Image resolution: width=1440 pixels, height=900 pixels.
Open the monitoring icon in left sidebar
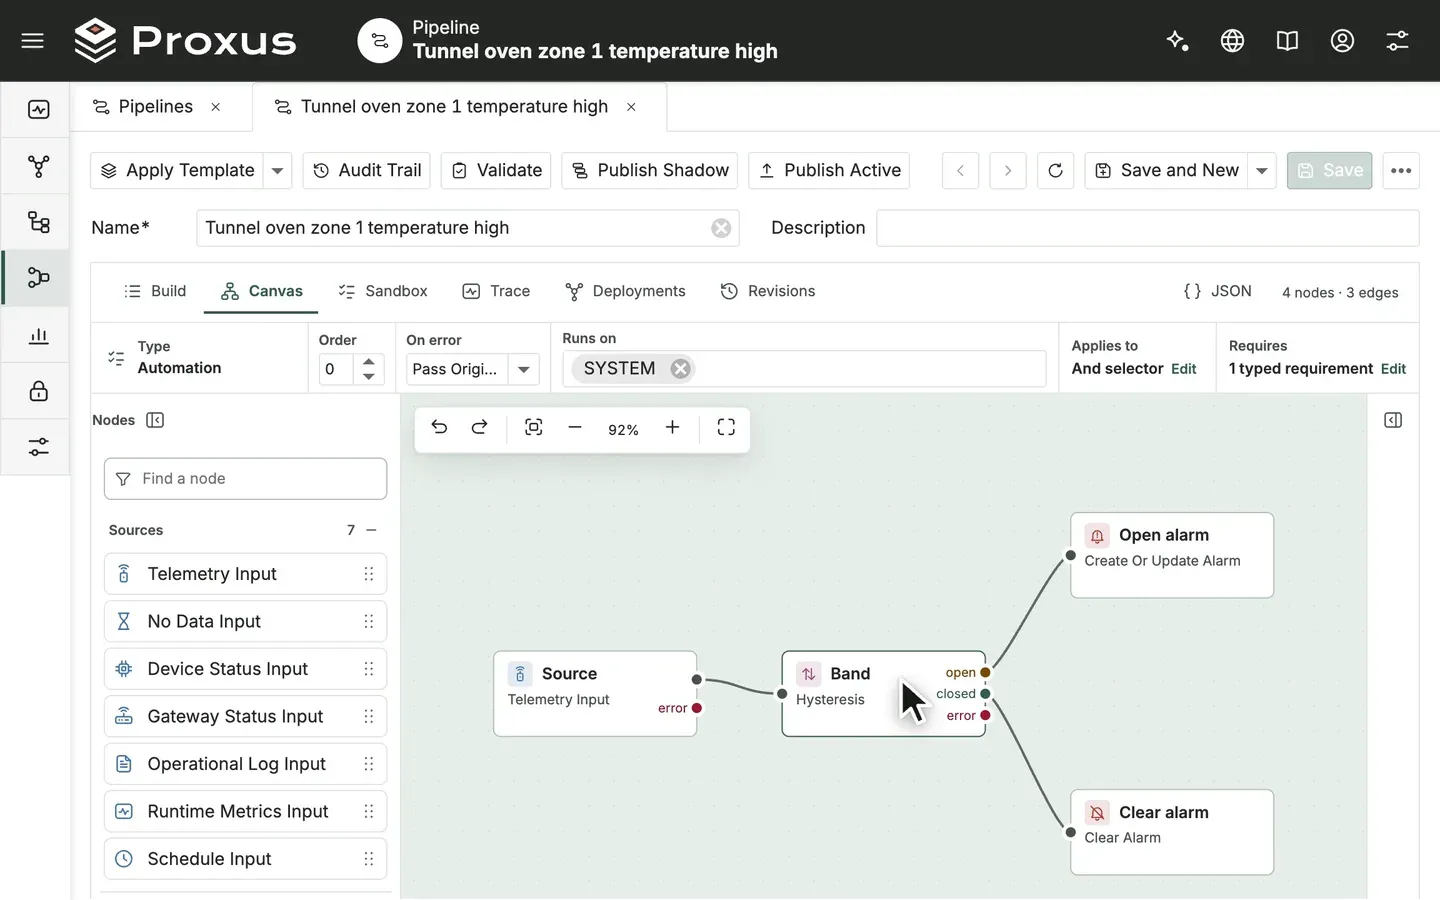pos(39,109)
